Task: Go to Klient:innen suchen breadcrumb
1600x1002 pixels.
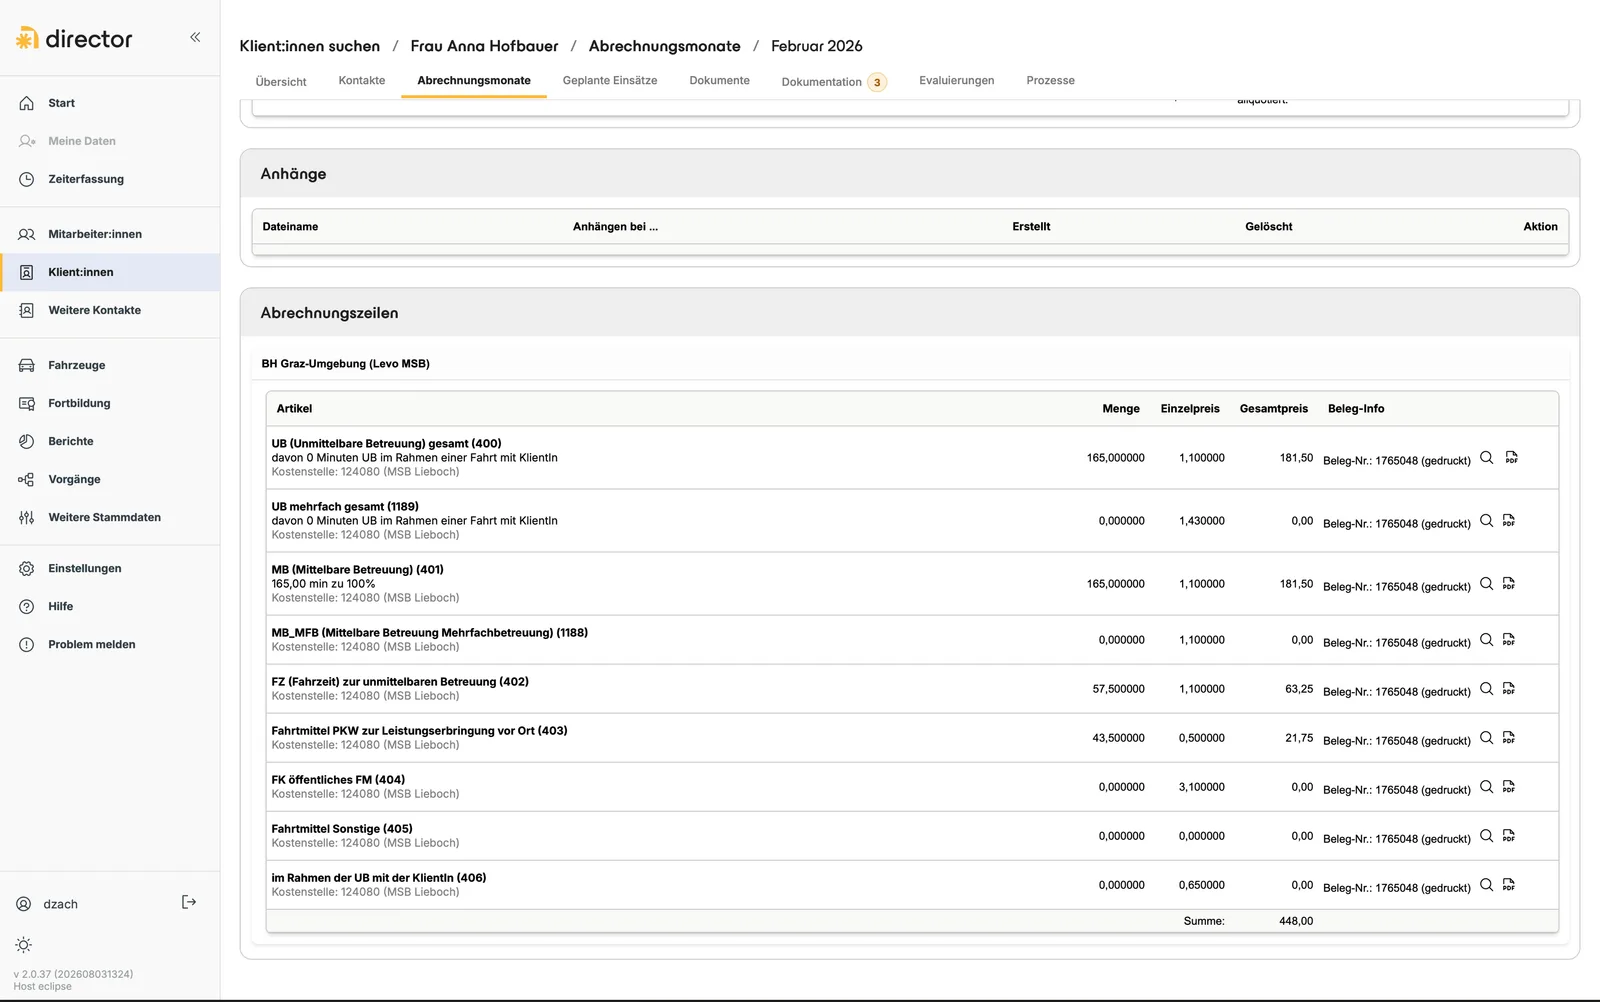Action: 310,46
